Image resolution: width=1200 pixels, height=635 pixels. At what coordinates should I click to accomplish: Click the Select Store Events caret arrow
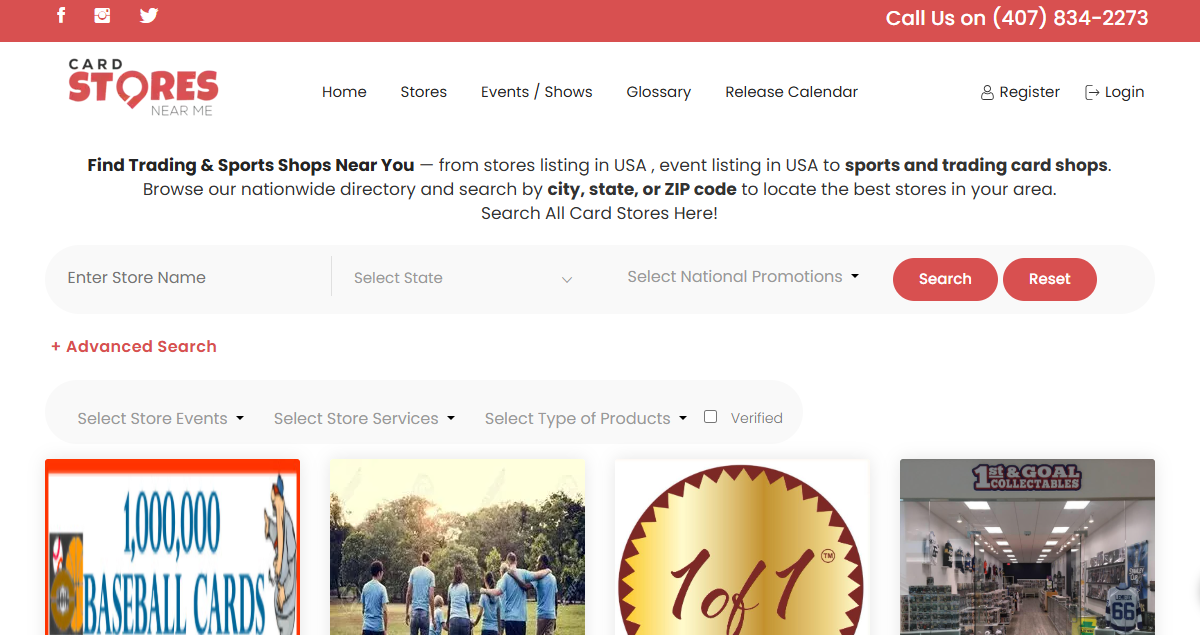pyautogui.click(x=241, y=419)
